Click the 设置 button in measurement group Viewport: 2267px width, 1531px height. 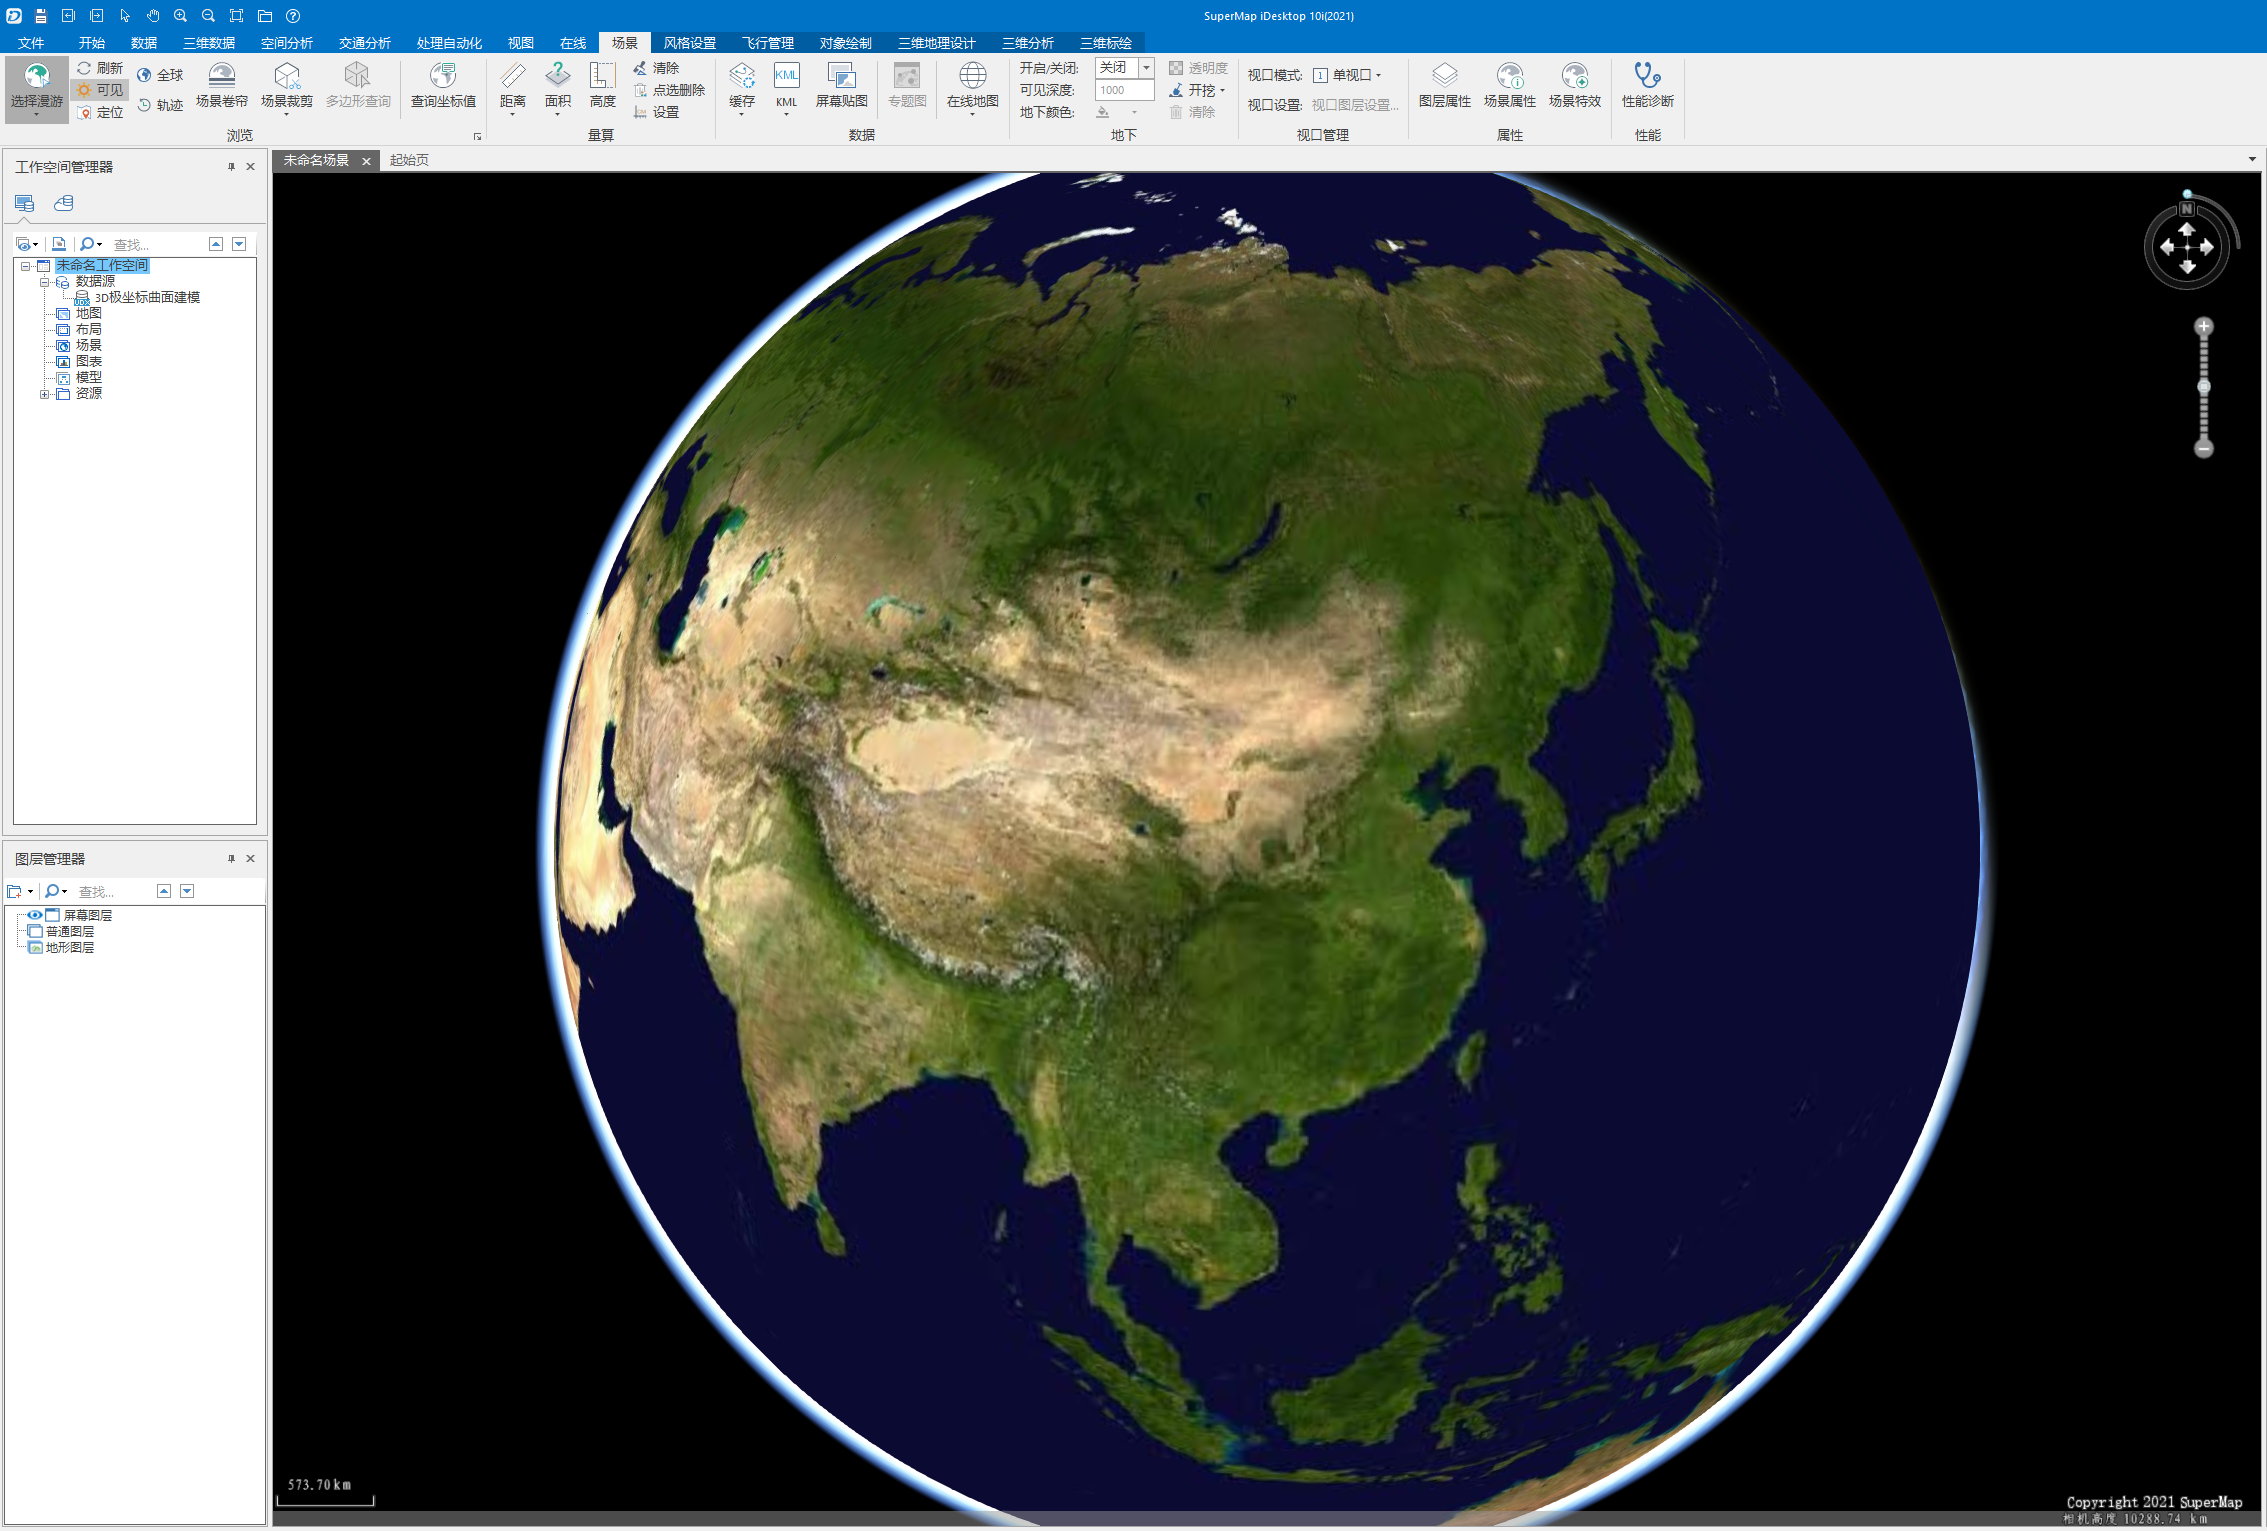(664, 112)
